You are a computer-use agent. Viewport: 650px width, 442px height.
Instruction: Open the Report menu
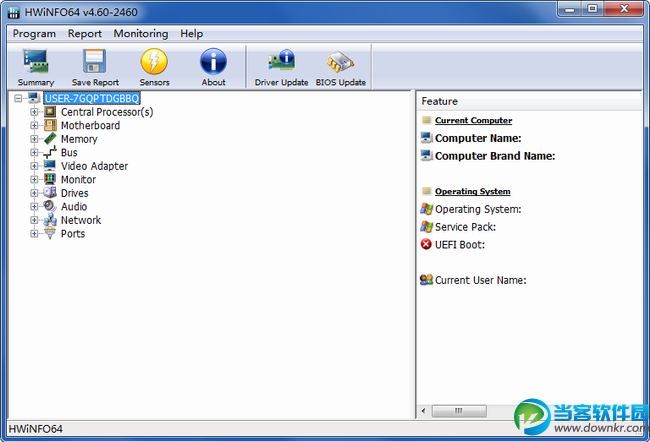click(x=85, y=34)
